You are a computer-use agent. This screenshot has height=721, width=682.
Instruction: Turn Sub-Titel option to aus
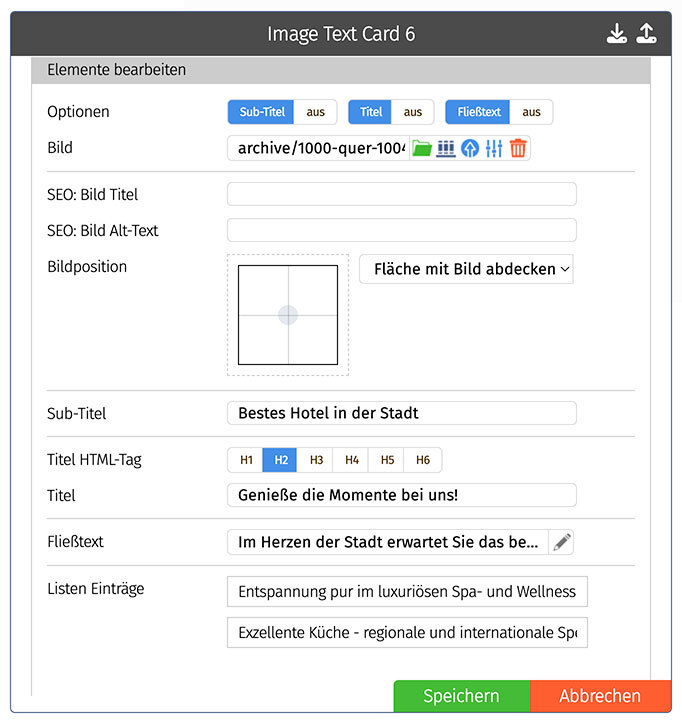click(315, 112)
